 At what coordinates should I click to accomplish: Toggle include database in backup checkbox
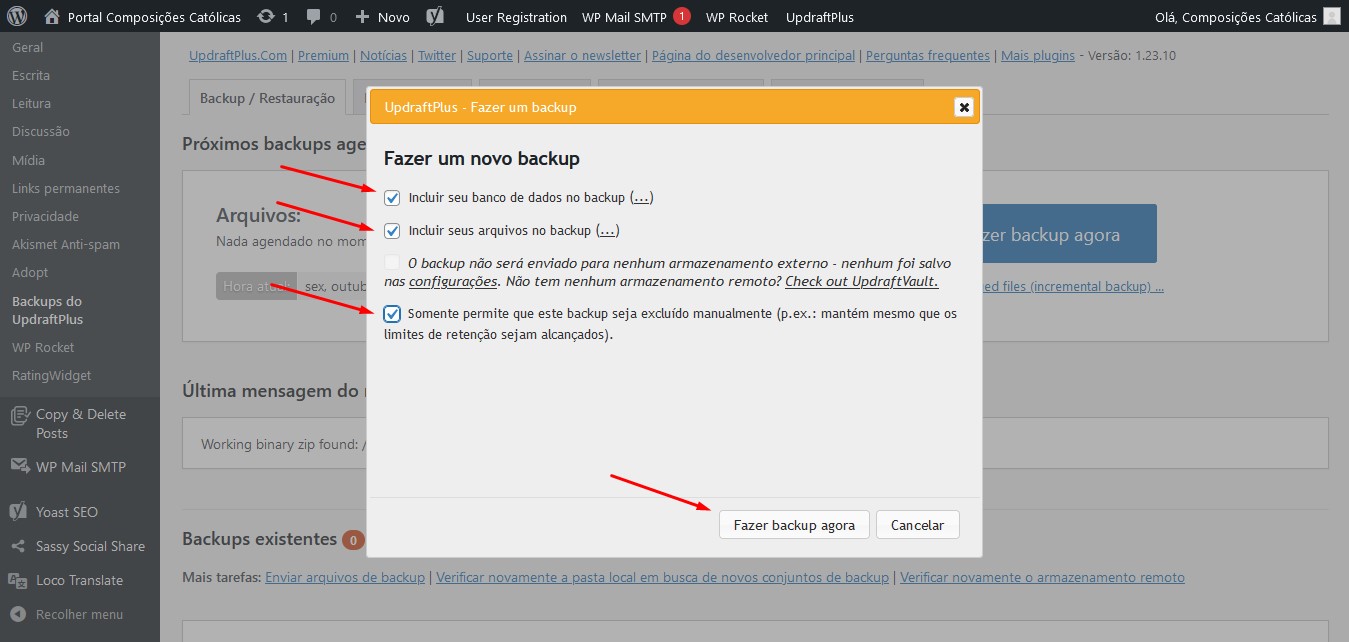[392, 198]
